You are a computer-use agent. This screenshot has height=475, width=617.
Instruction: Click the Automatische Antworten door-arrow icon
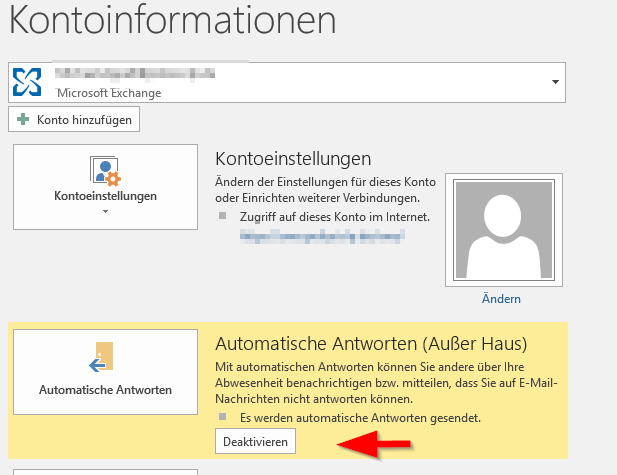[104, 359]
